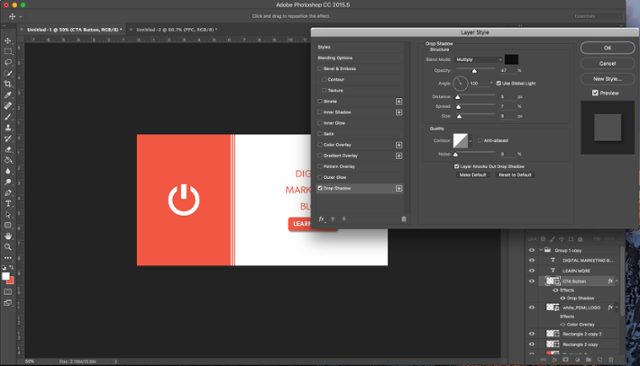
Task: Click fx icon at Layer Style bottom
Action: coord(322,219)
